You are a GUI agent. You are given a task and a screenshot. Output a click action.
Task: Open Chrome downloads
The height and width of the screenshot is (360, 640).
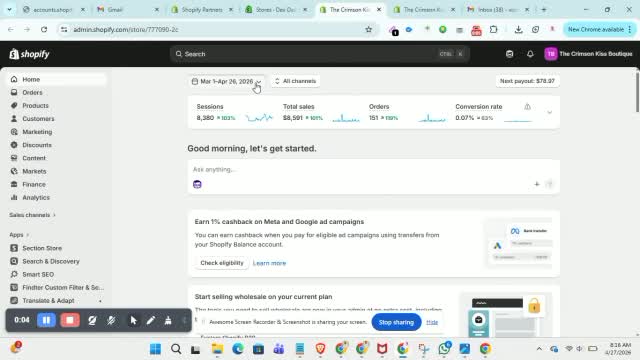point(518,29)
